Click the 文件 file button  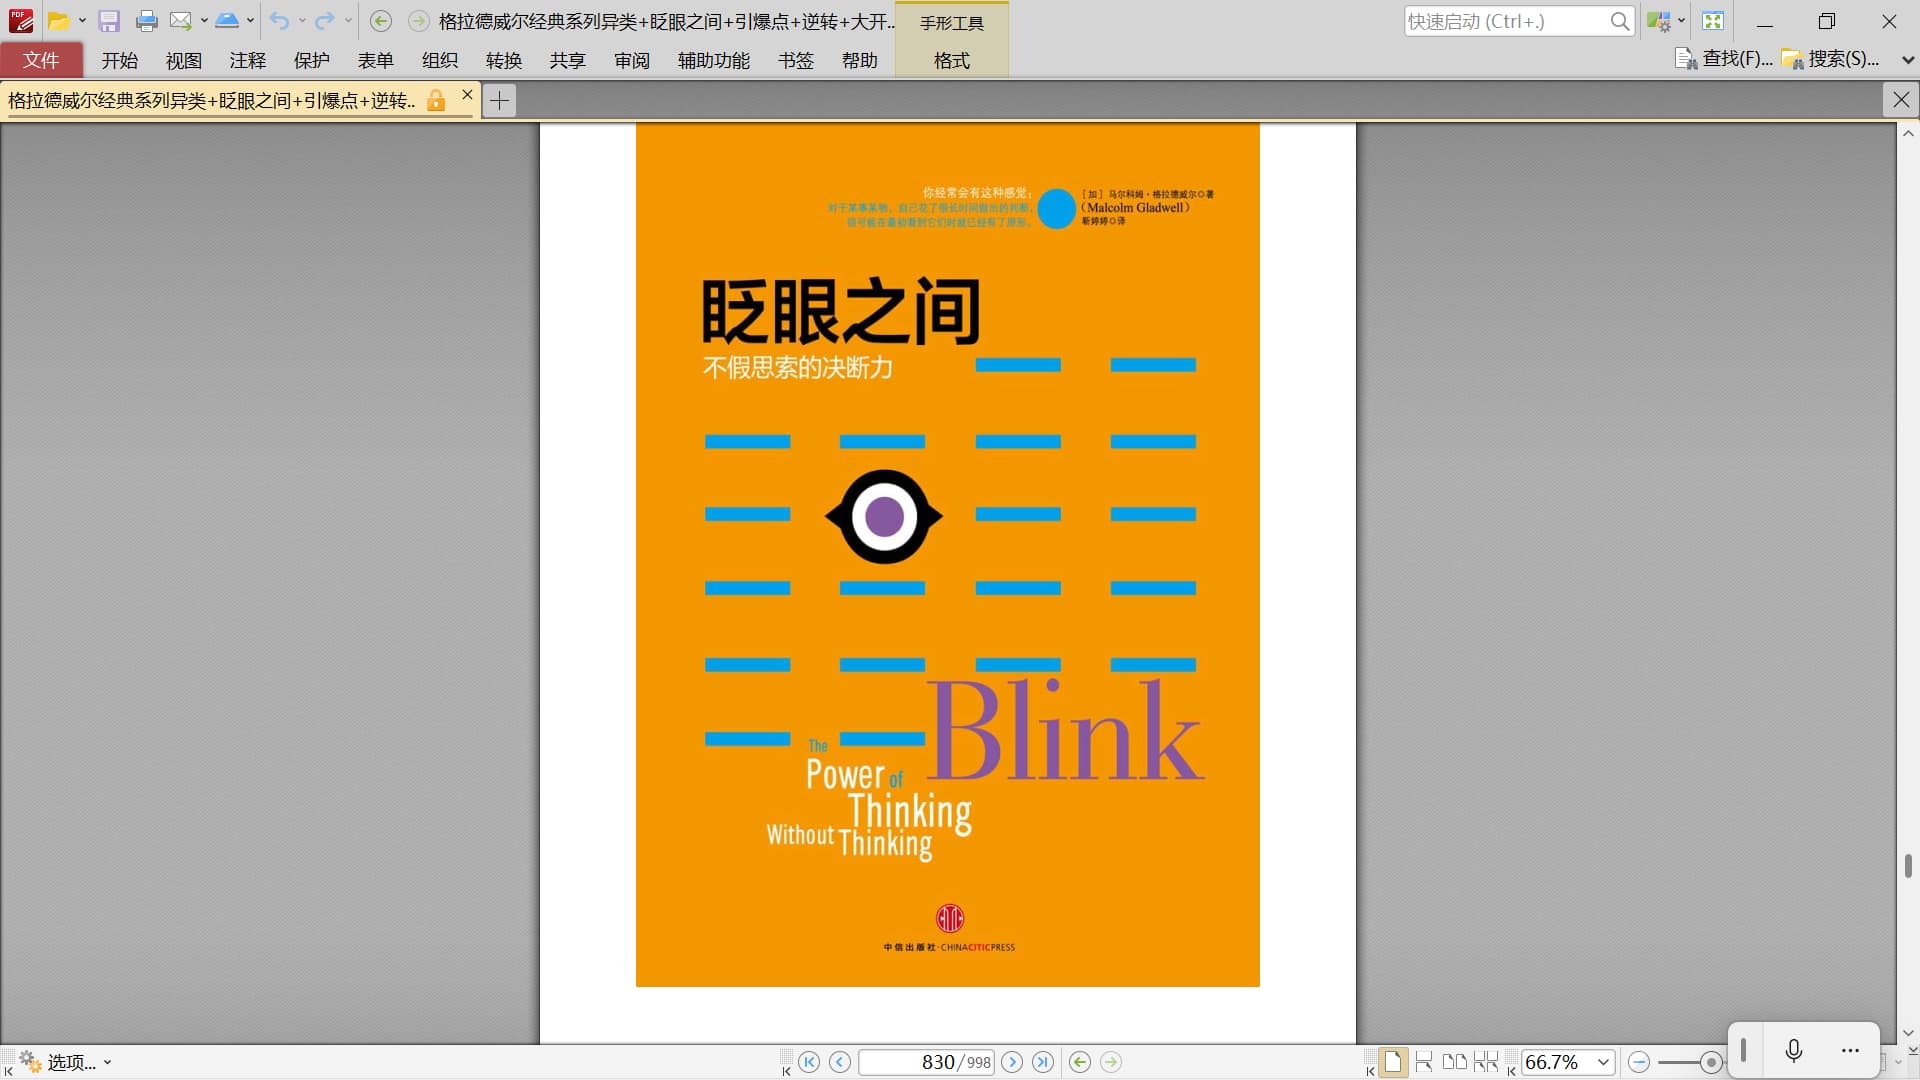click(41, 60)
